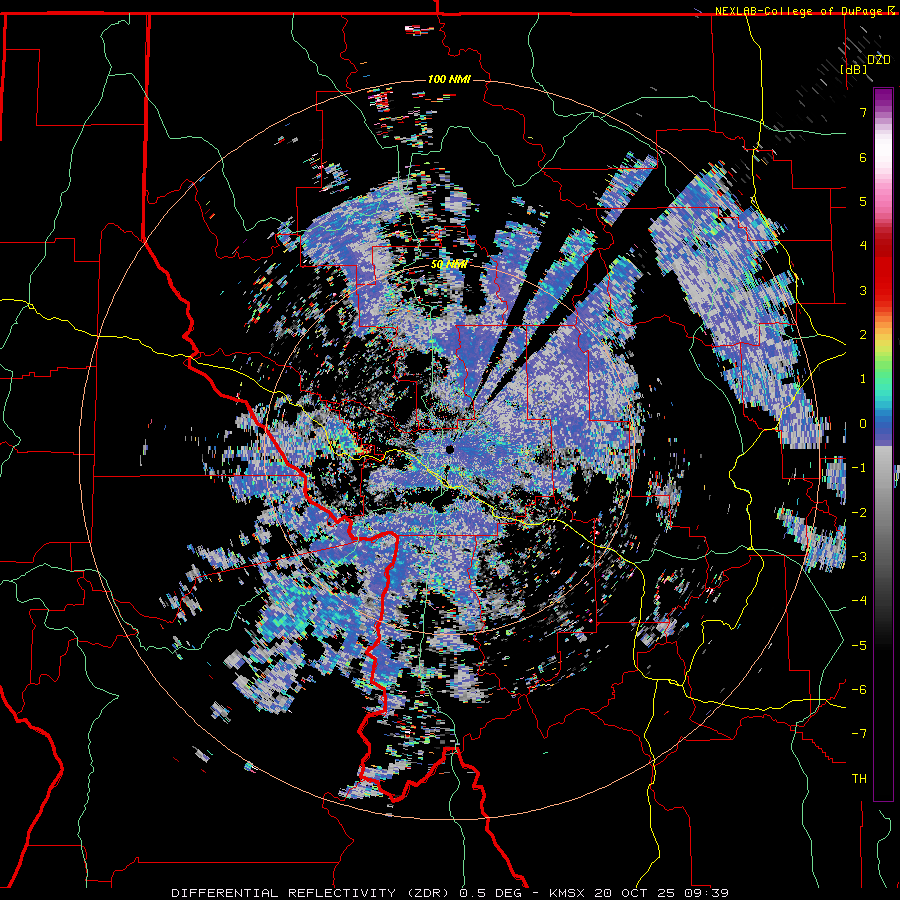Click the 5 value on the color scale
The height and width of the screenshot is (900, 900).
coord(863,201)
